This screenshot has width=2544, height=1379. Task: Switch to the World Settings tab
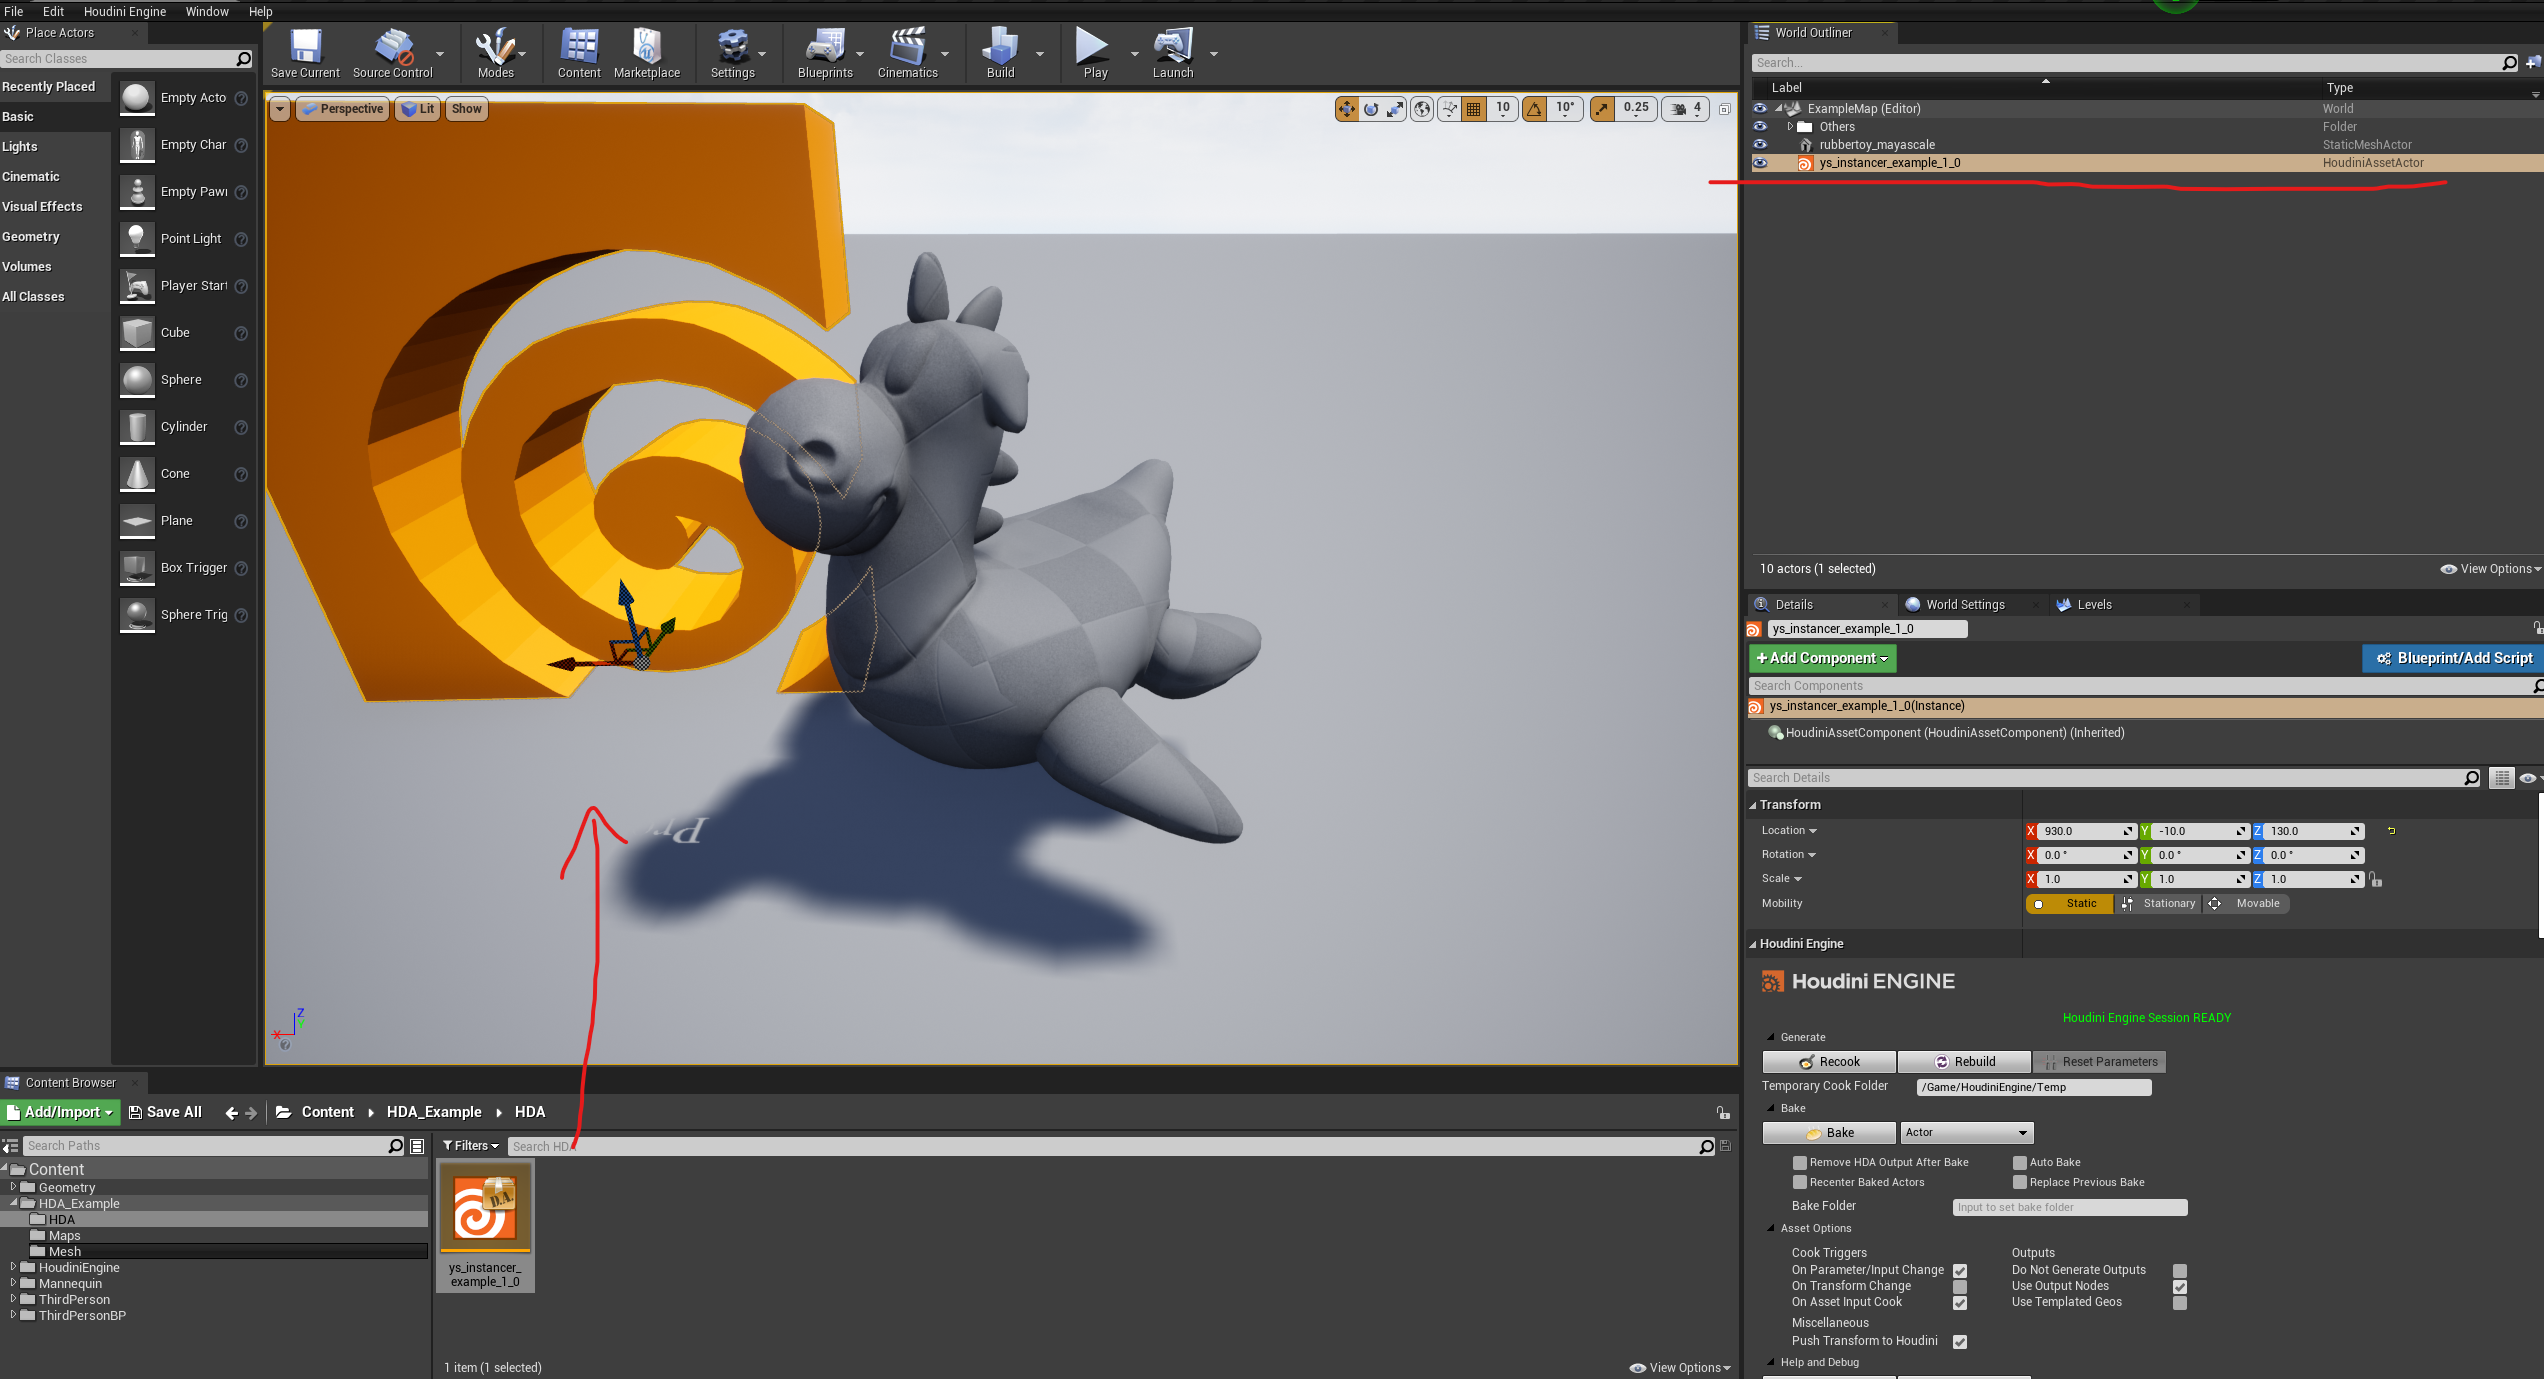(1965, 604)
